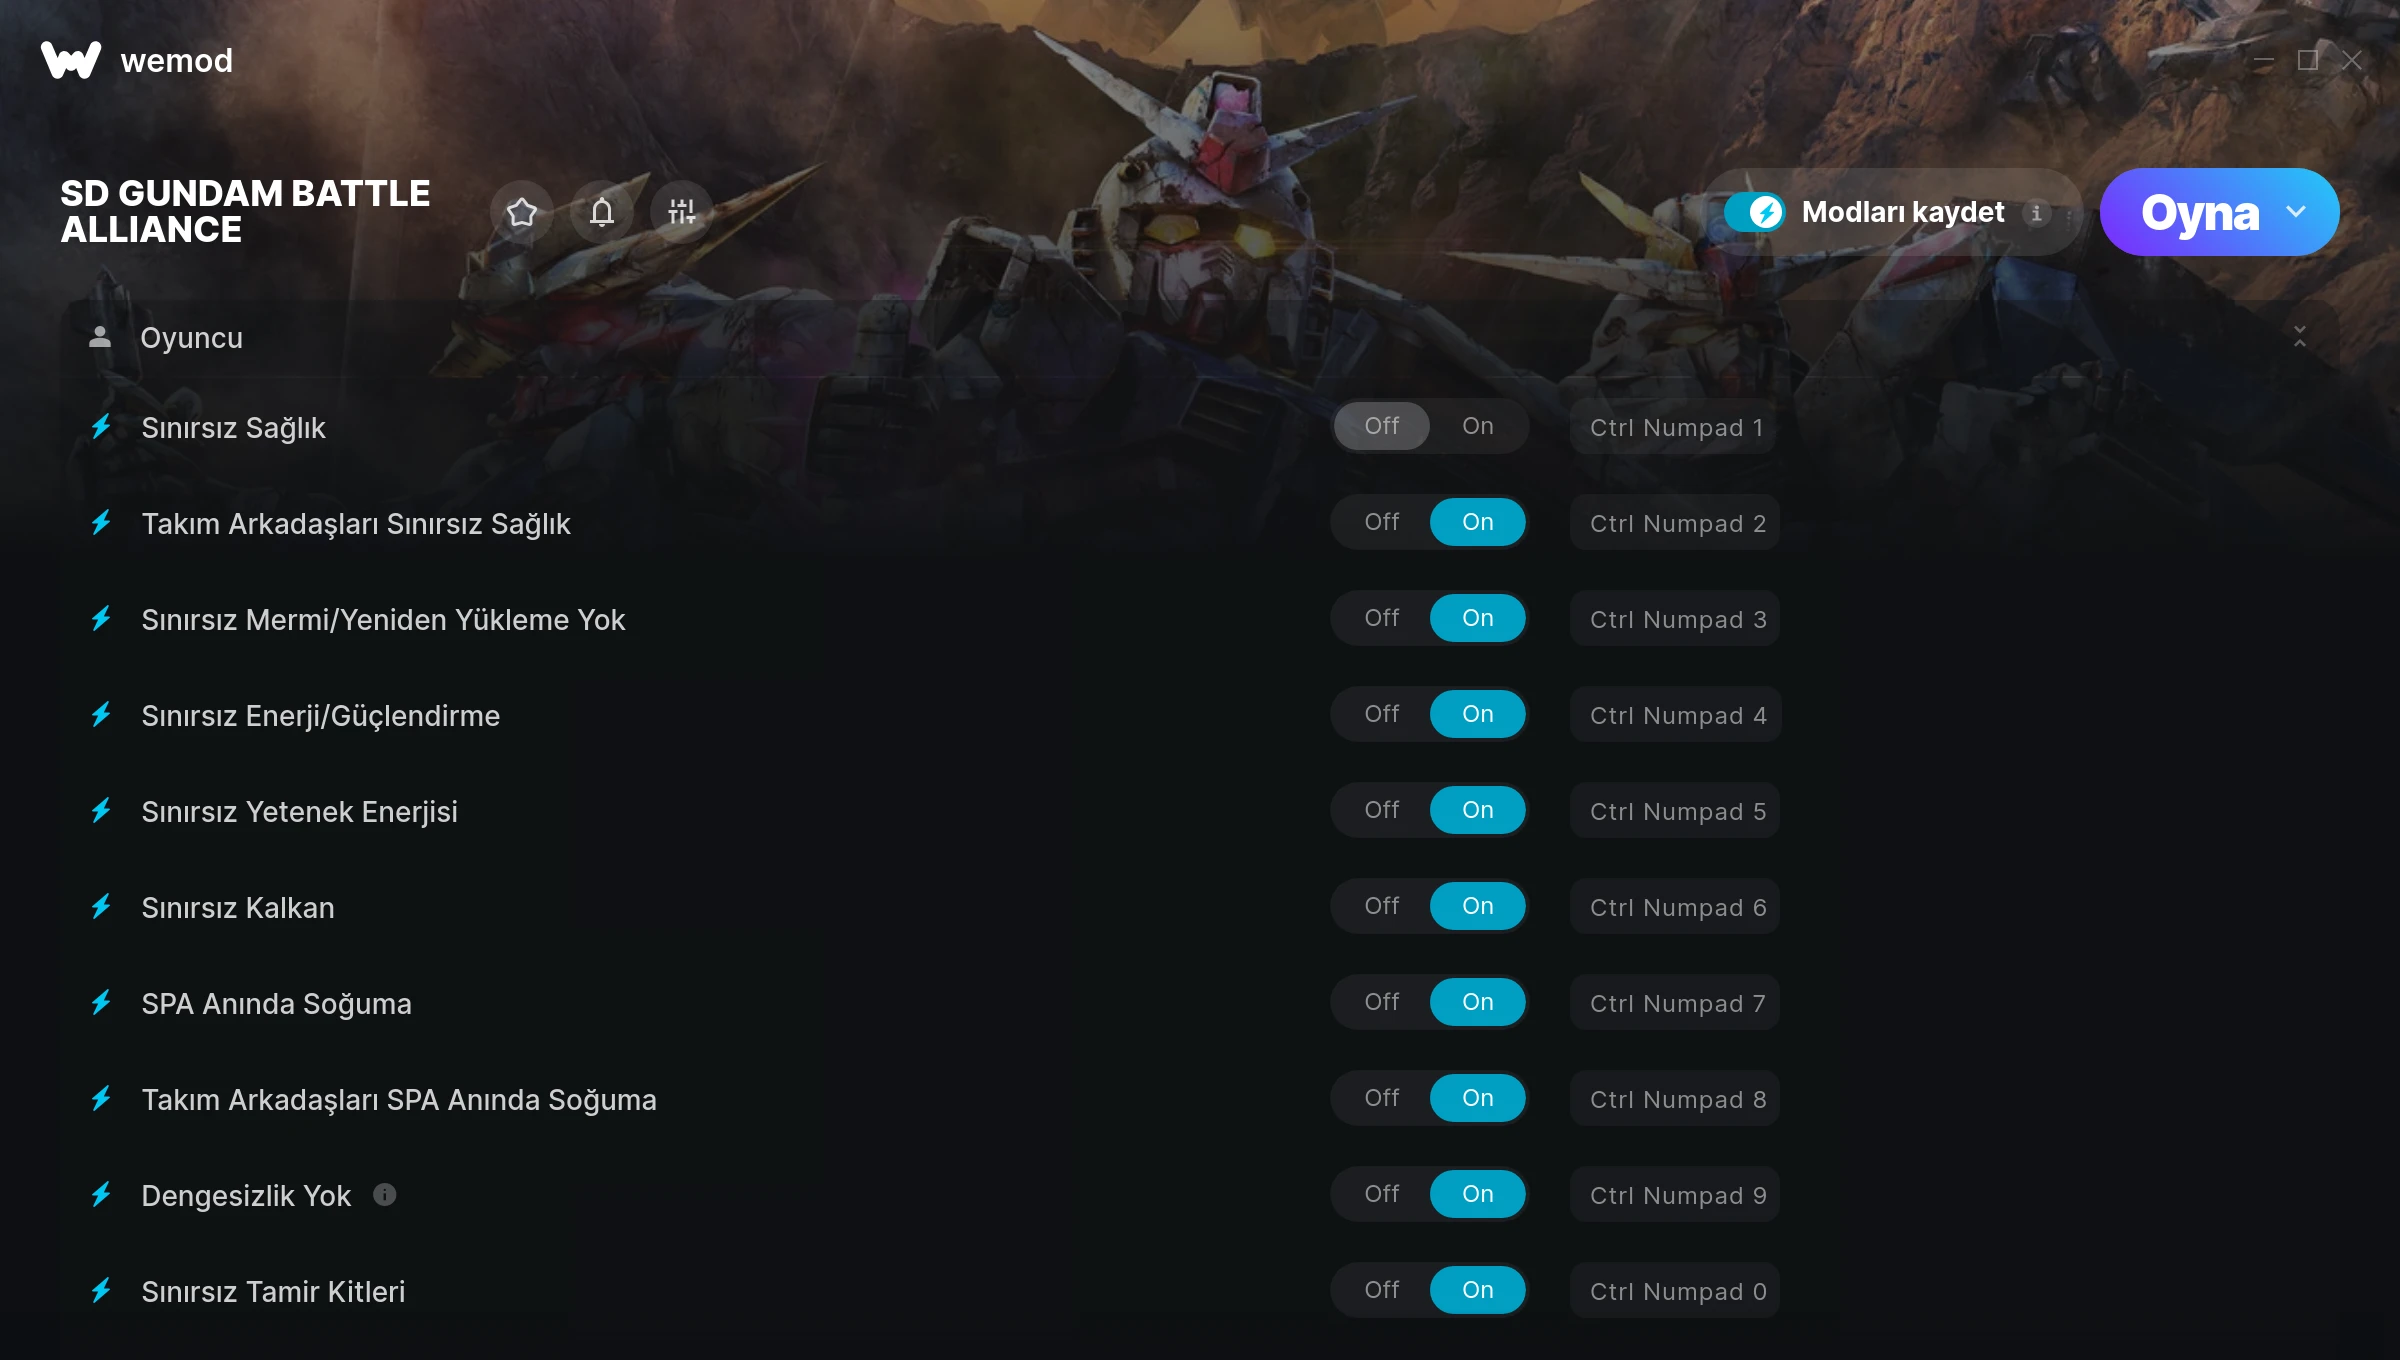Turn off Sınırsız Kalkan

[x=1381, y=906]
